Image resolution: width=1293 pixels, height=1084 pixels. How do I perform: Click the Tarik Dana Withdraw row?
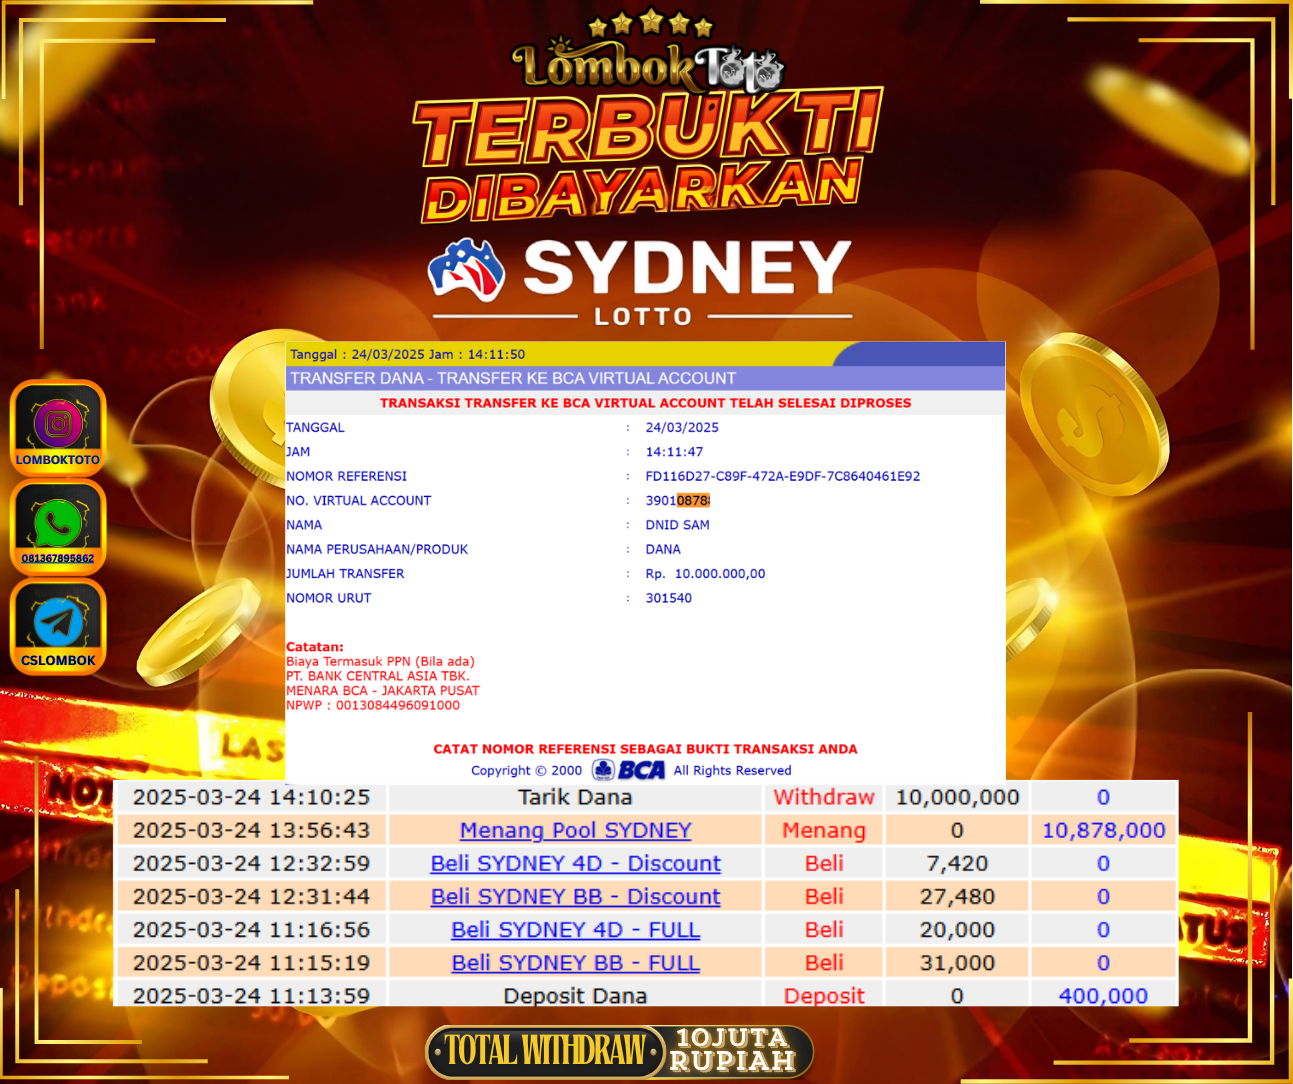point(575,797)
